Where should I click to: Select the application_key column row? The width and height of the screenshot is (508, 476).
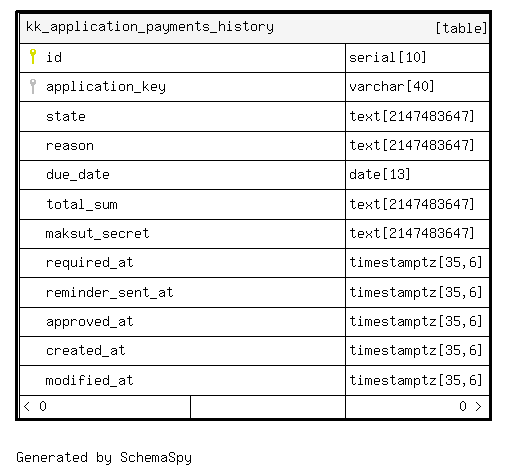coord(254,87)
